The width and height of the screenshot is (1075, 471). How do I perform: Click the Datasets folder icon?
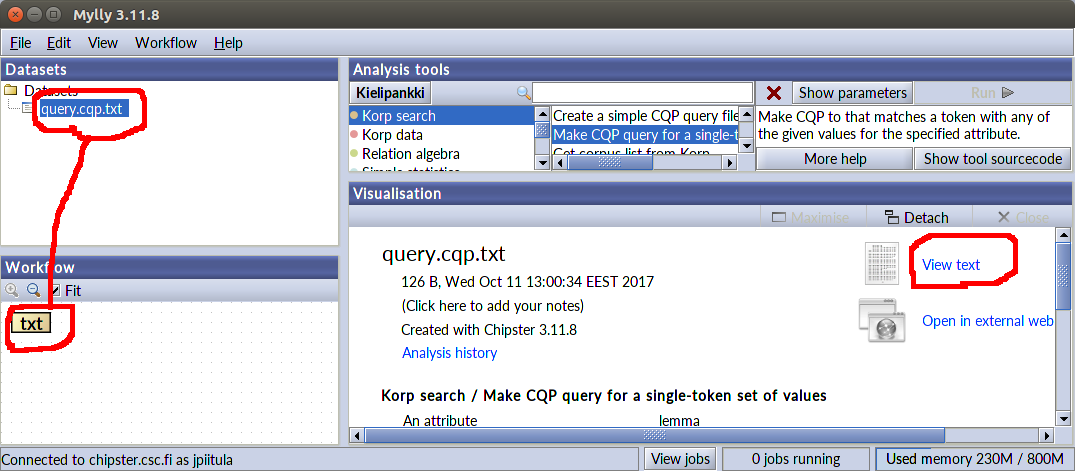click(11, 90)
